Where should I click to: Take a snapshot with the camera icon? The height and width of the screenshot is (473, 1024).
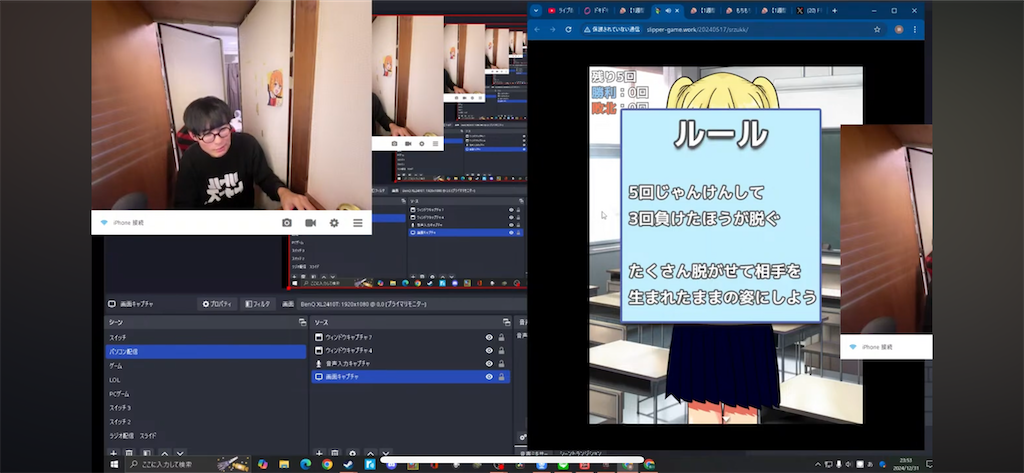pyautogui.click(x=287, y=223)
